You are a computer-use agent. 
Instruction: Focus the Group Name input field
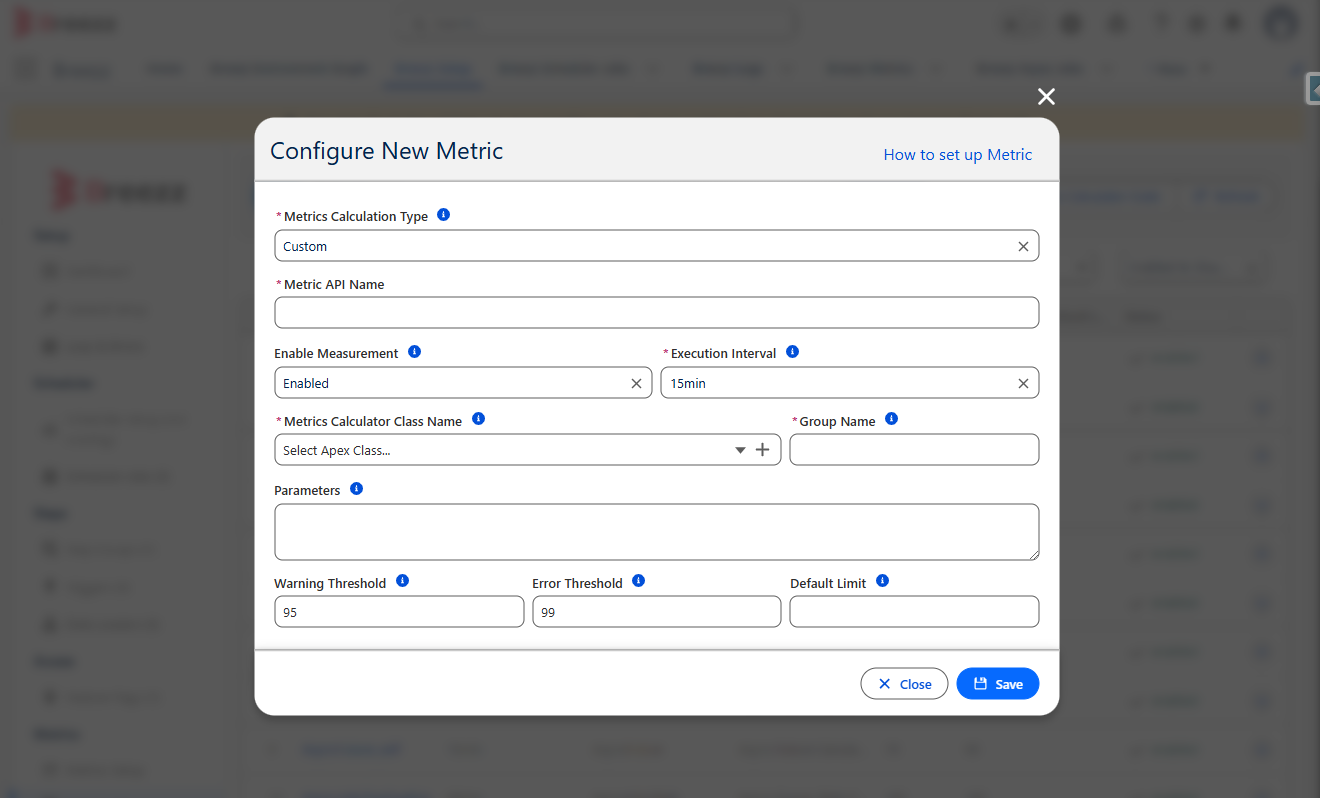tap(914, 450)
